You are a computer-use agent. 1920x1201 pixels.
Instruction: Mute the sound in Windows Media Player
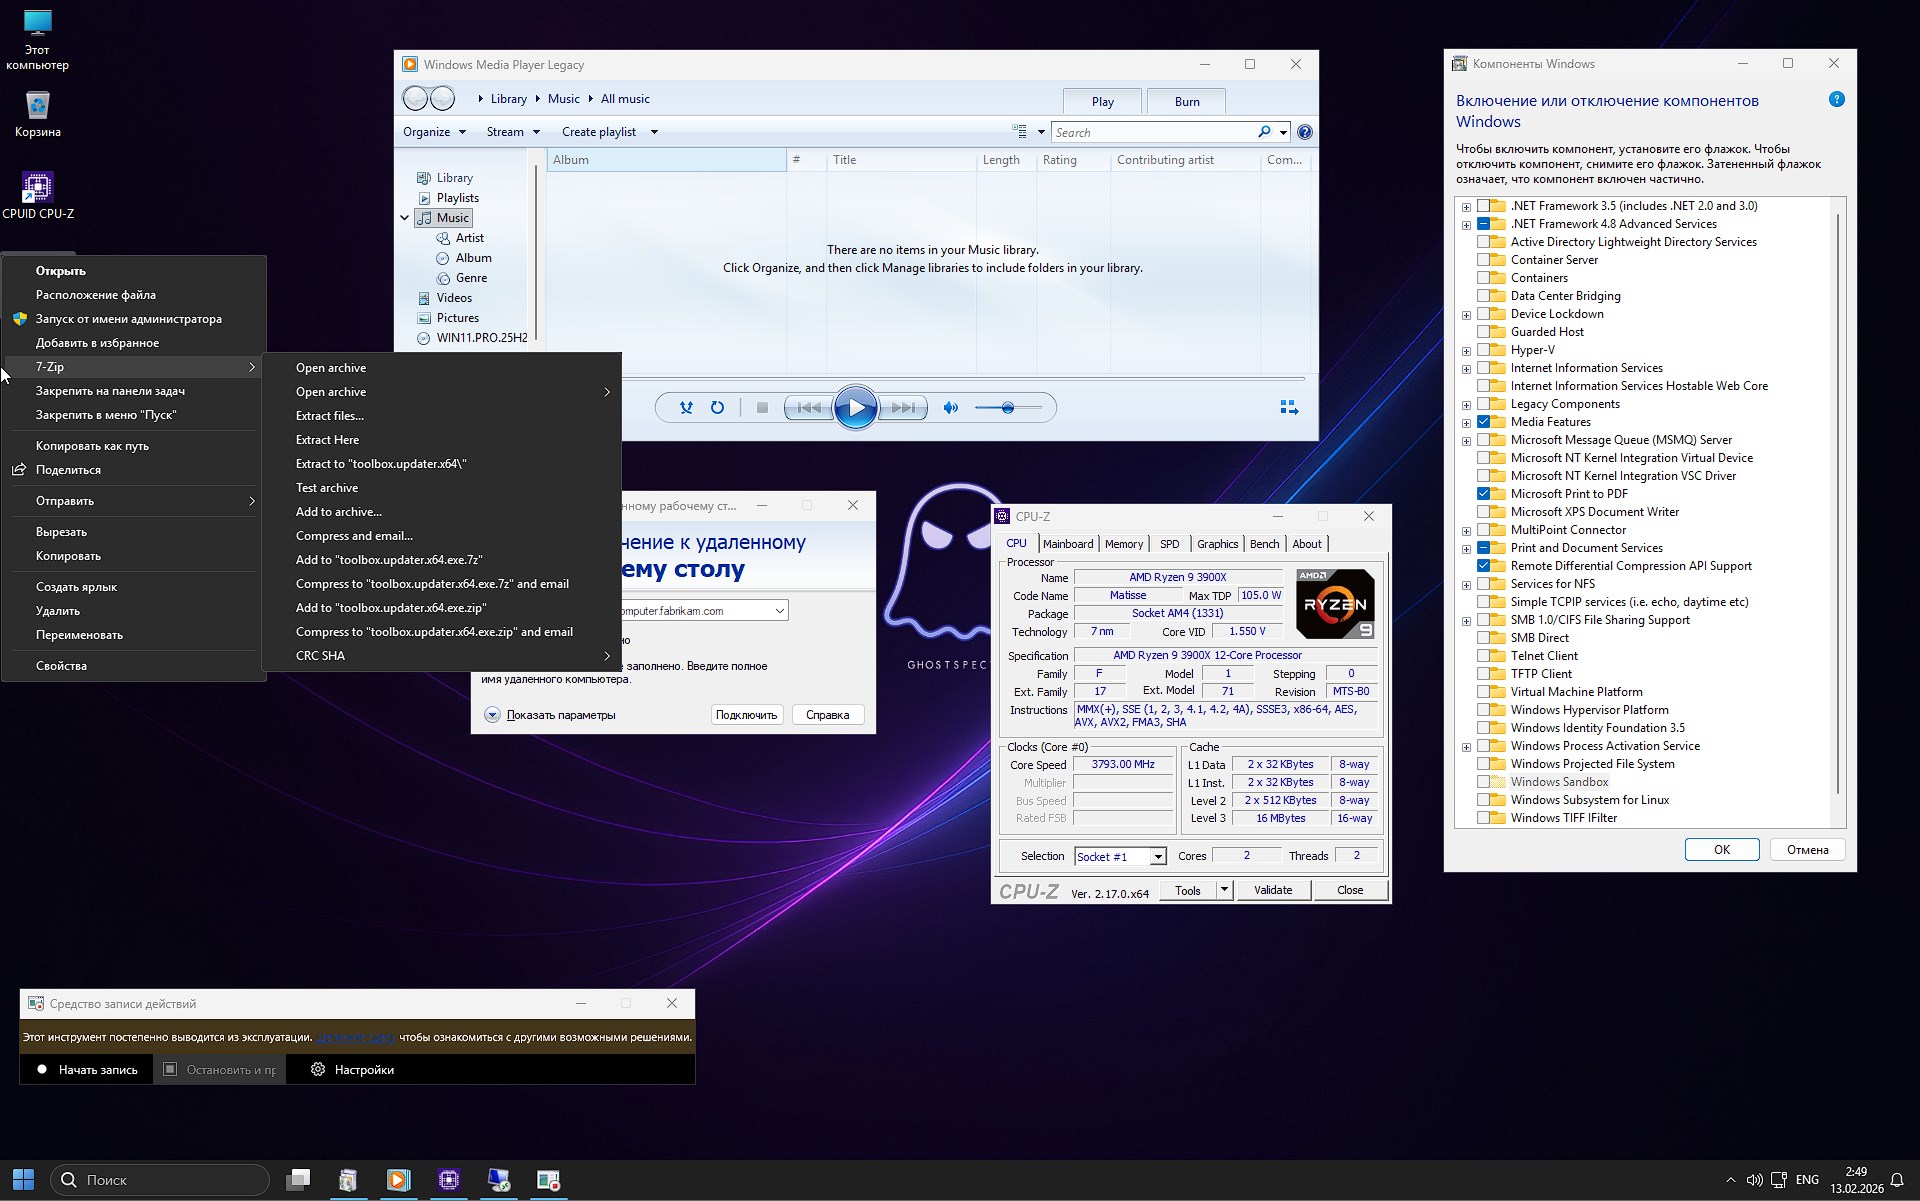pyautogui.click(x=950, y=407)
